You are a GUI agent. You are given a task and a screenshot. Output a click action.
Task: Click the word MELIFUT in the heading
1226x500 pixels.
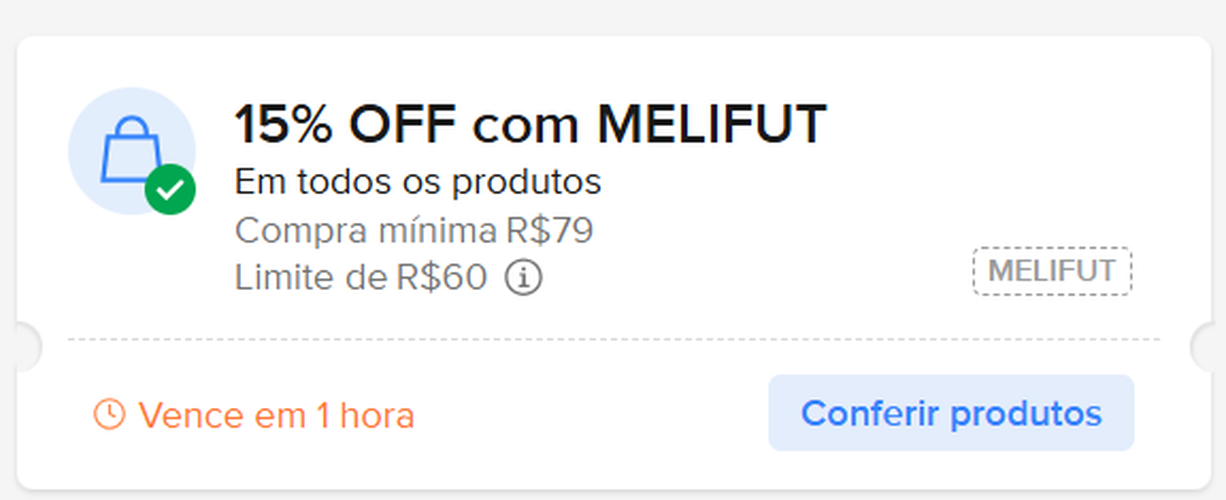tap(712, 125)
